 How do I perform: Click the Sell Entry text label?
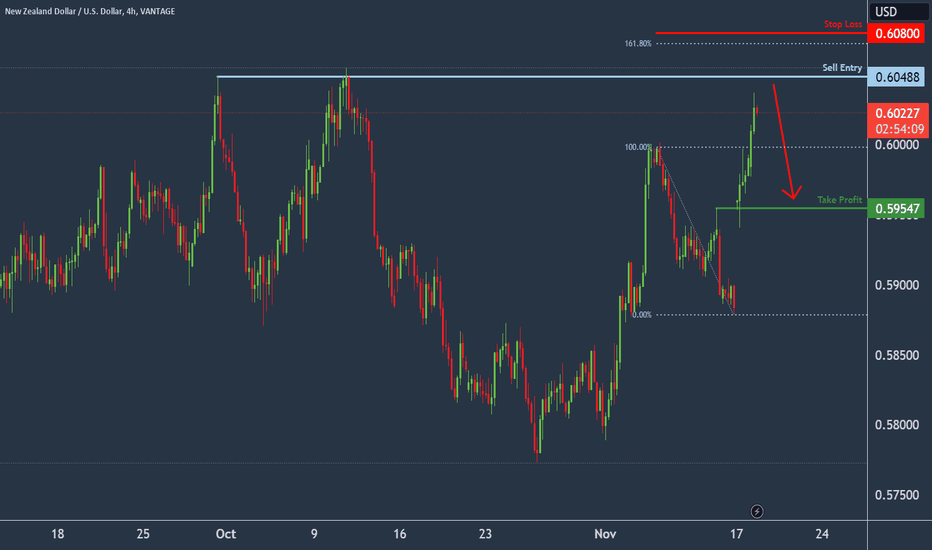coord(842,68)
